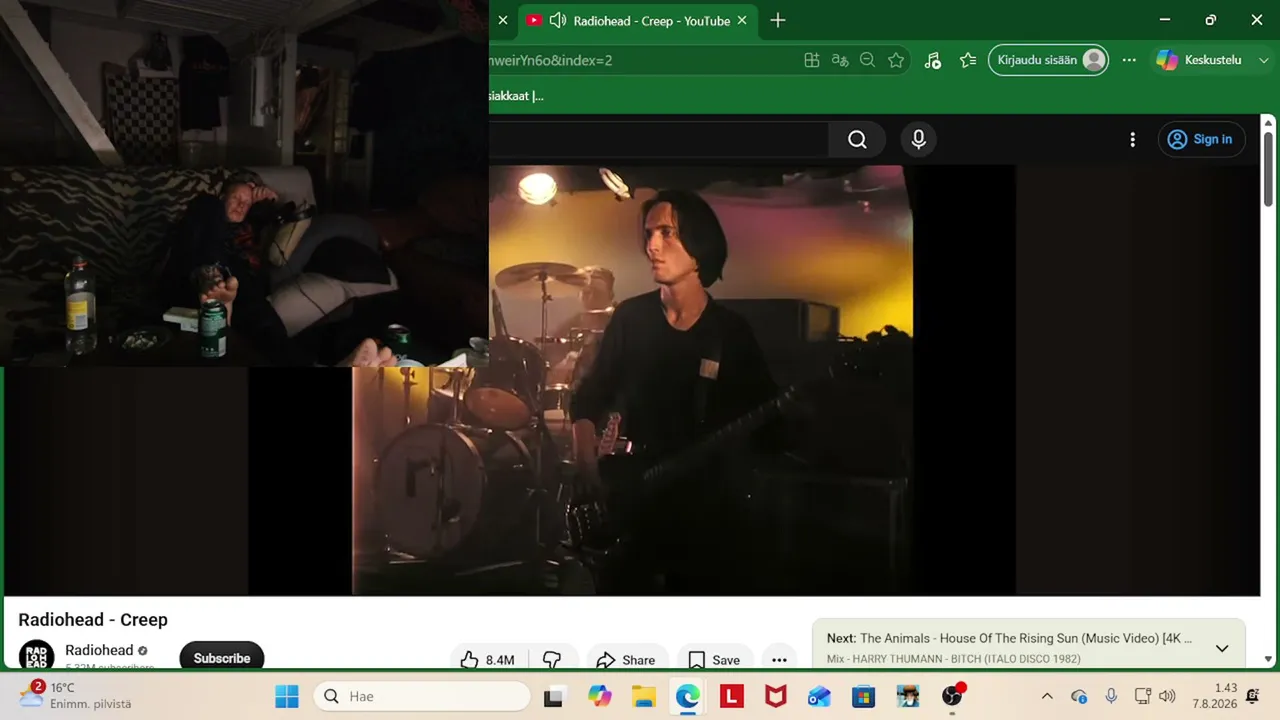The image size is (1280, 720).
Task: Open the cloud sync tray icon
Action: (x=1079, y=696)
